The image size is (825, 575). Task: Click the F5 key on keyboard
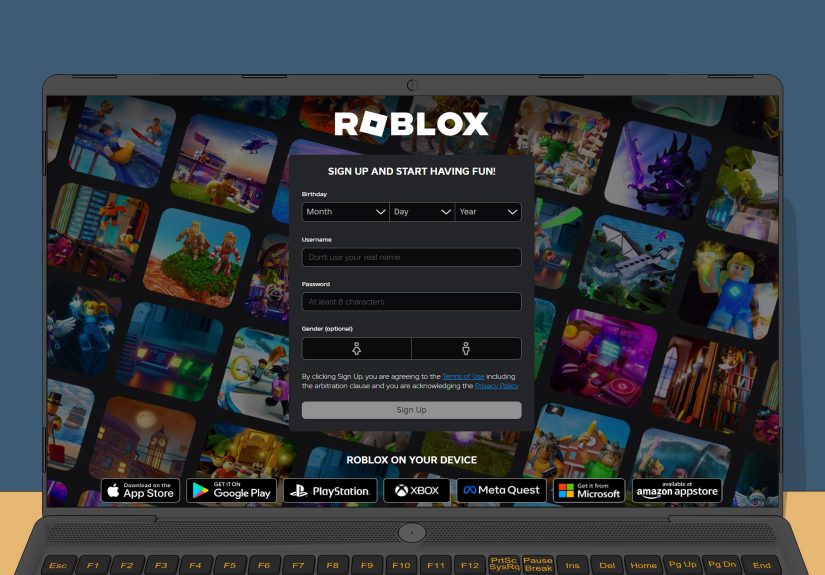[229, 566]
